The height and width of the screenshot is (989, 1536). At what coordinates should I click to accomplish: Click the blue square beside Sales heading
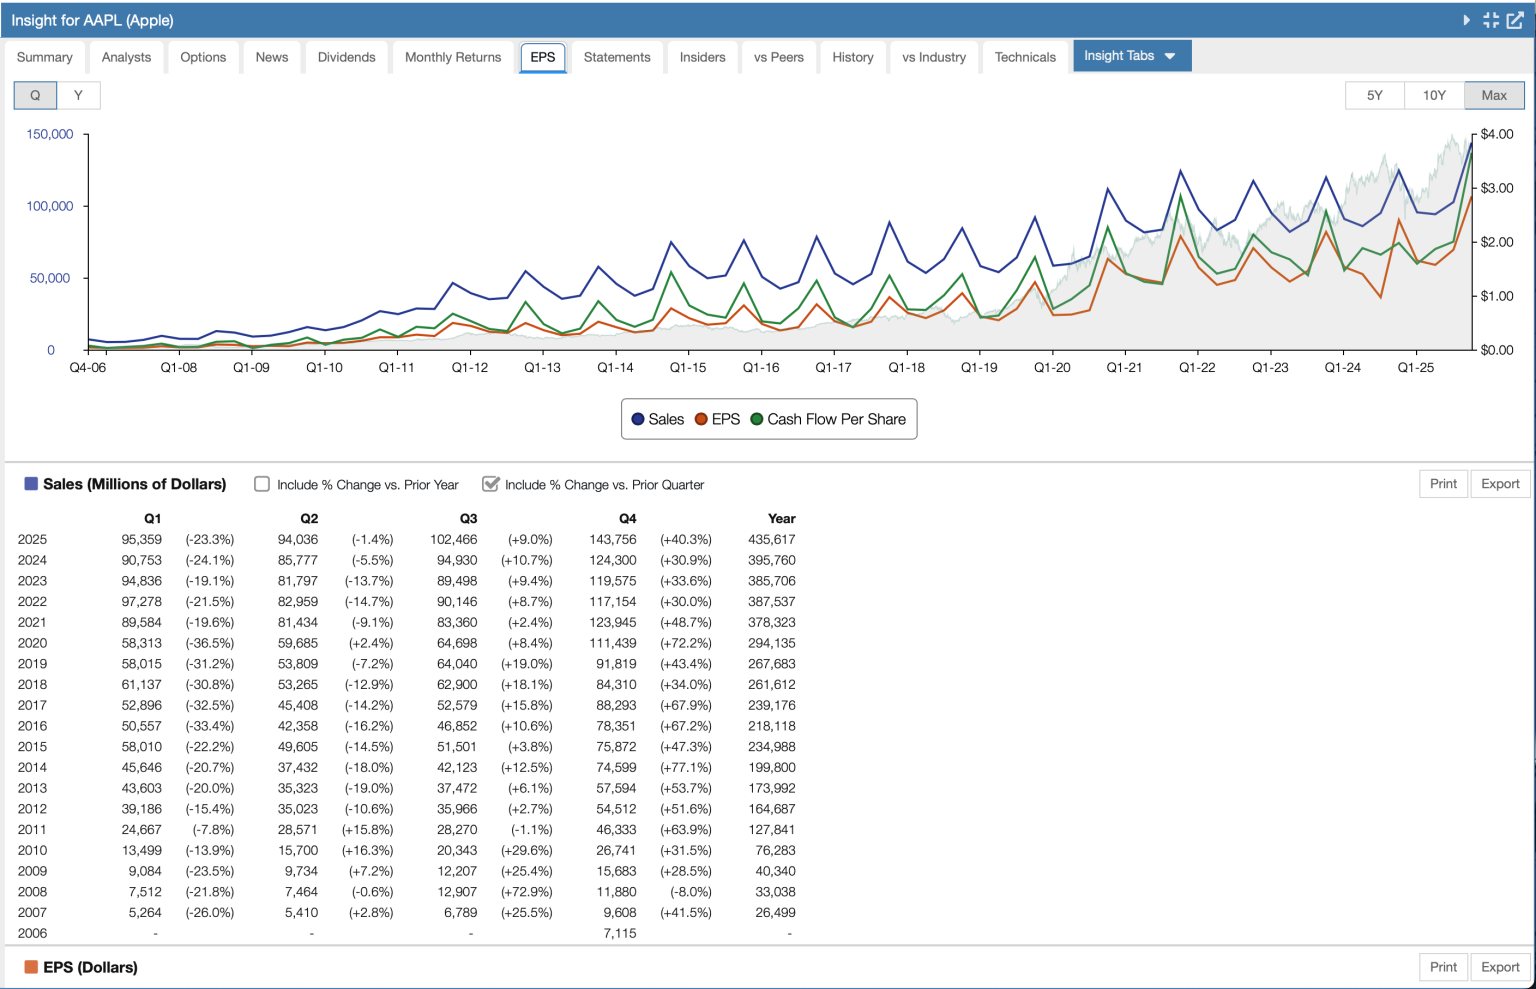(x=31, y=484)
